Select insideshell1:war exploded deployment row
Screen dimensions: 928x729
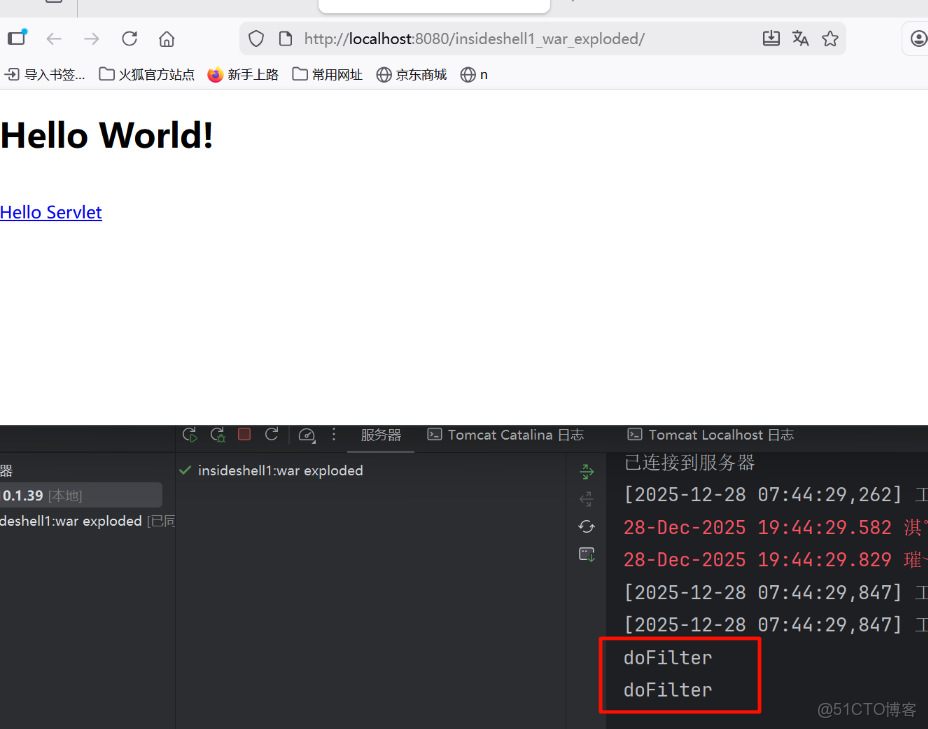(x=271, y=470)
